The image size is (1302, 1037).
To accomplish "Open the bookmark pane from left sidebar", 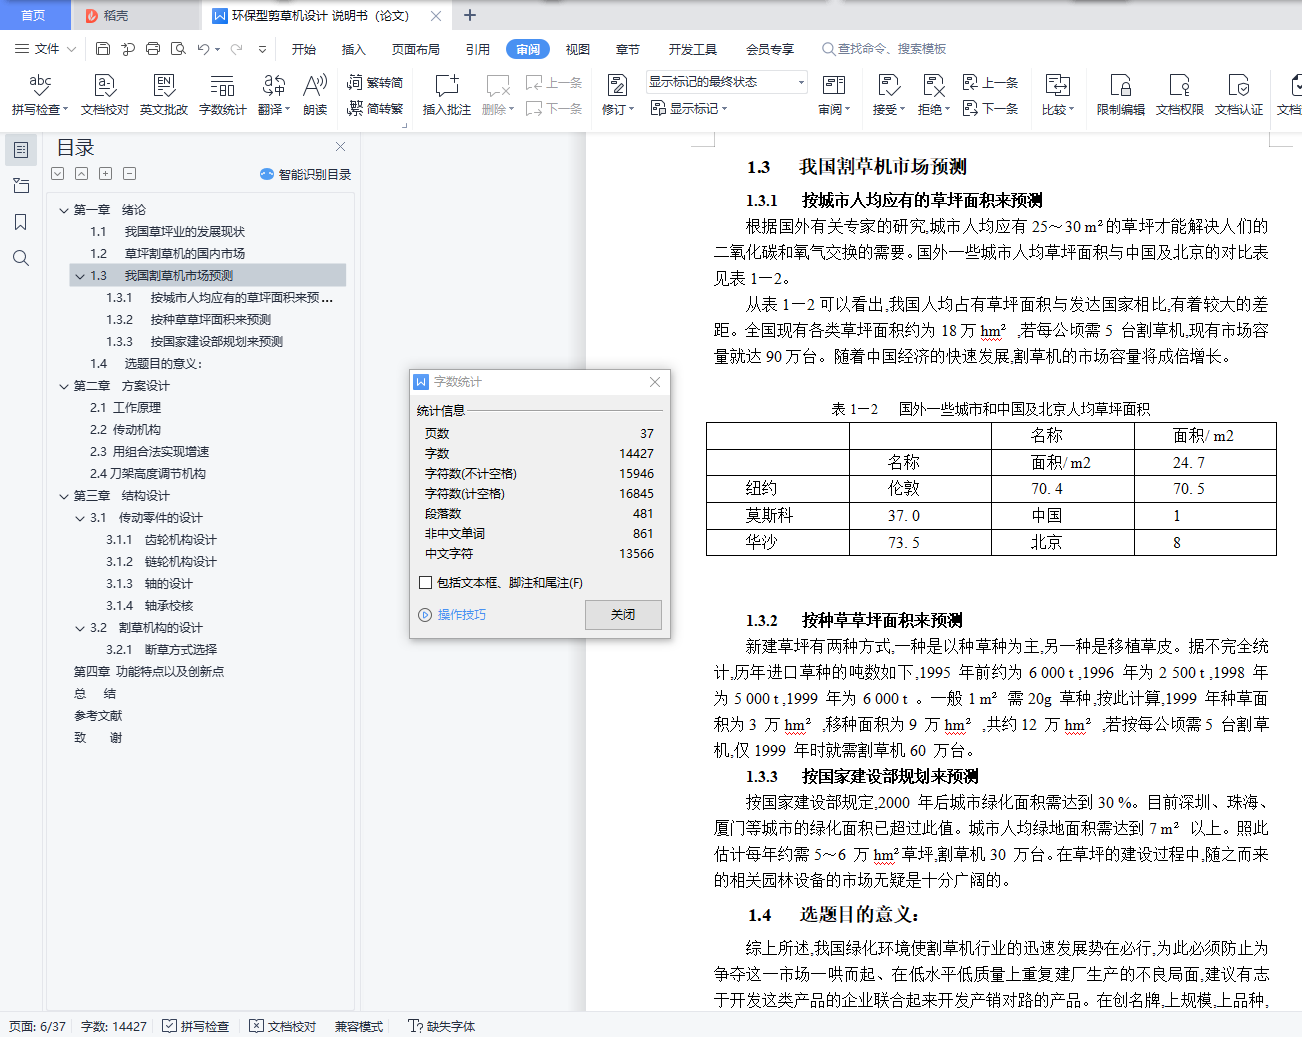I will tap(20, 222).
